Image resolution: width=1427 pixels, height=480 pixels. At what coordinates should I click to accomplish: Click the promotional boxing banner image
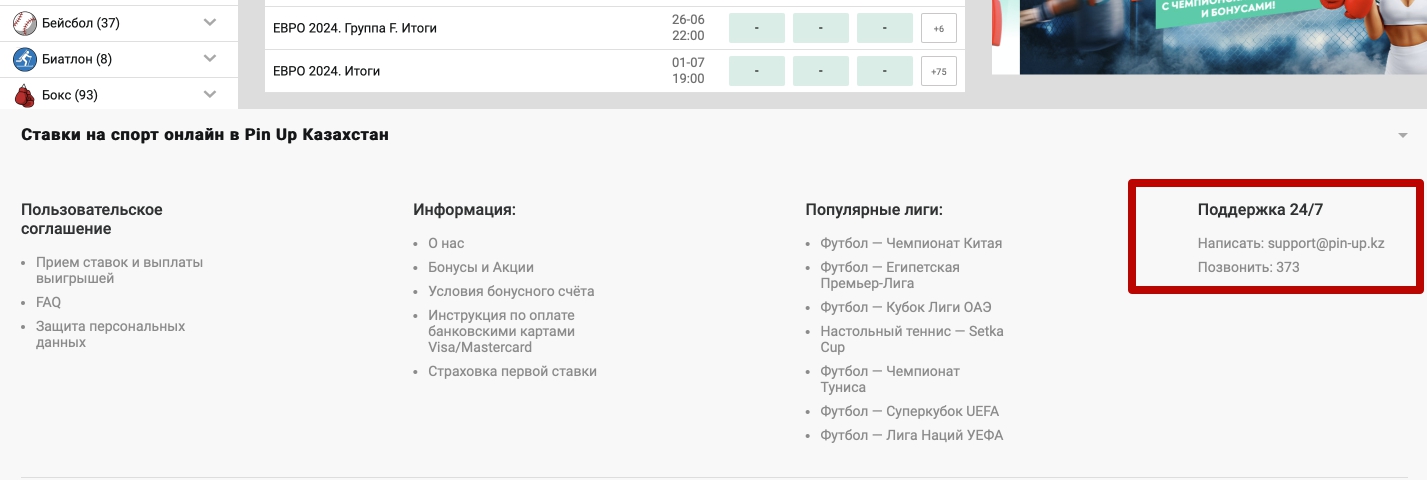click(1209, 37)
